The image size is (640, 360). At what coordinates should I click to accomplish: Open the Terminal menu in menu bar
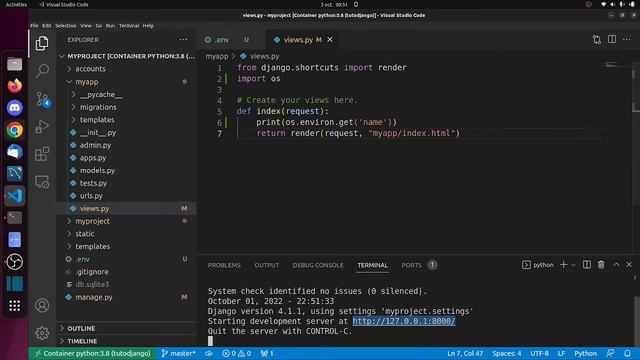click(x=129, y=25)
